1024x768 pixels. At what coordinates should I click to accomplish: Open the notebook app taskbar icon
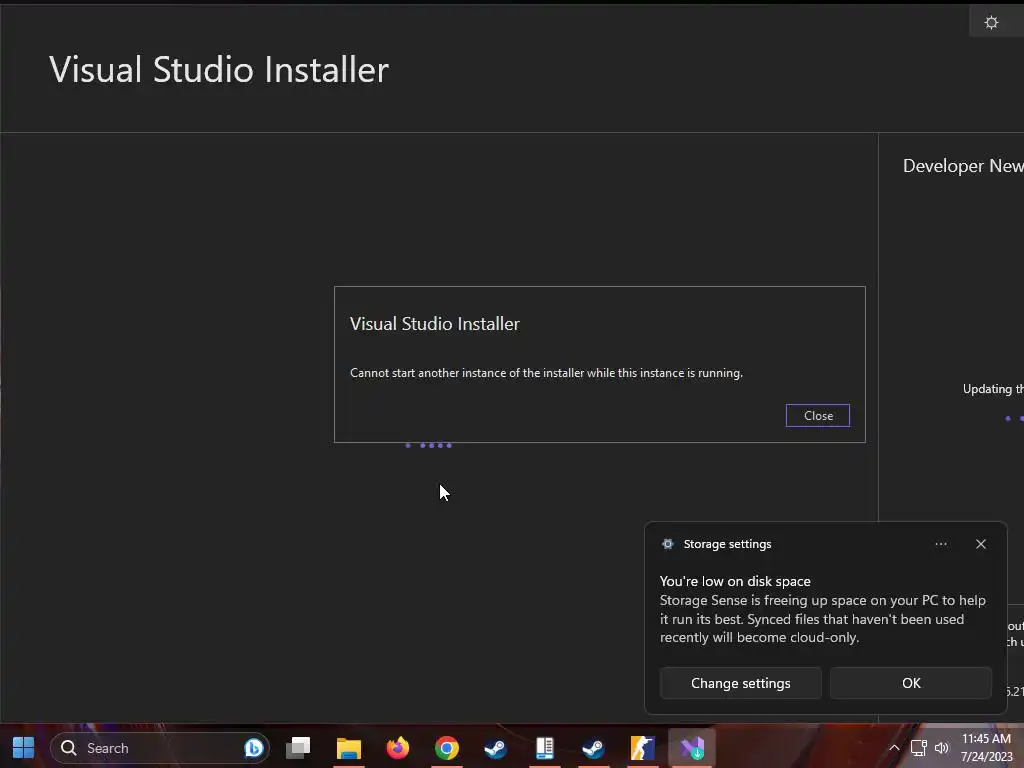coord(545,748)
